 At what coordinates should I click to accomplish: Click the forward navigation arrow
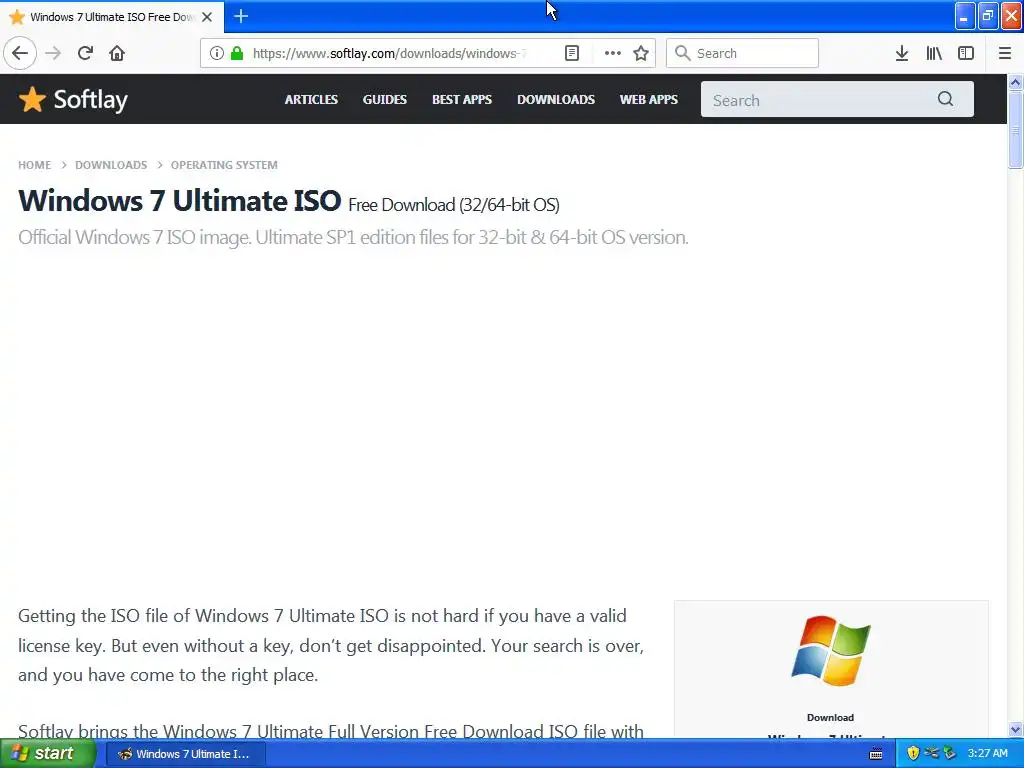coord(53,53)
